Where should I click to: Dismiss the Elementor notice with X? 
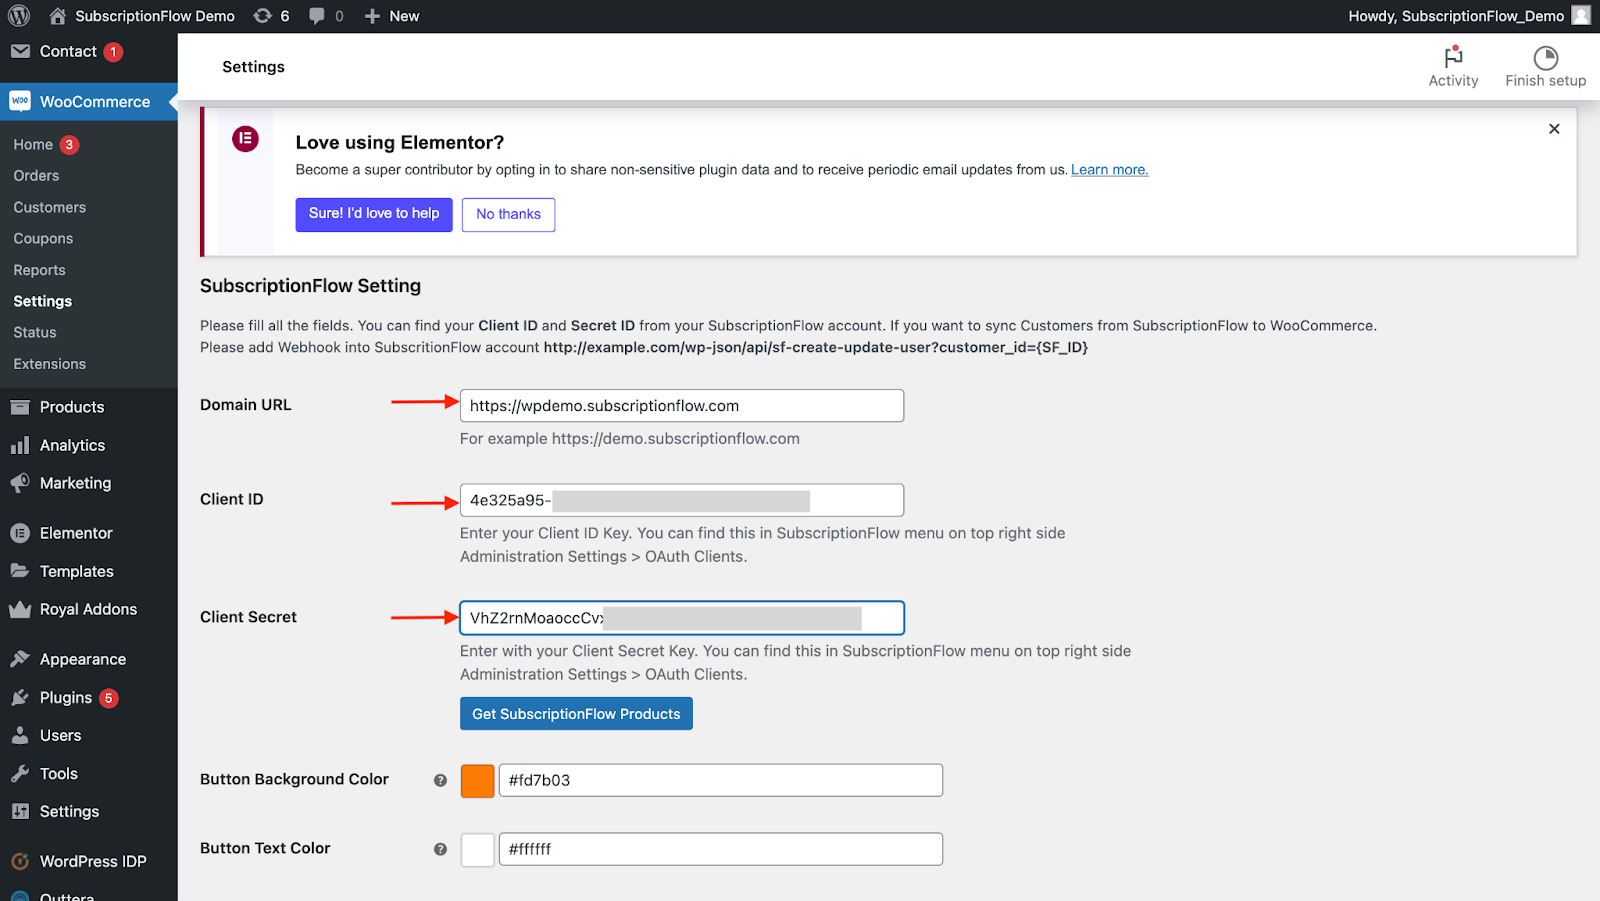[1554, 129]
